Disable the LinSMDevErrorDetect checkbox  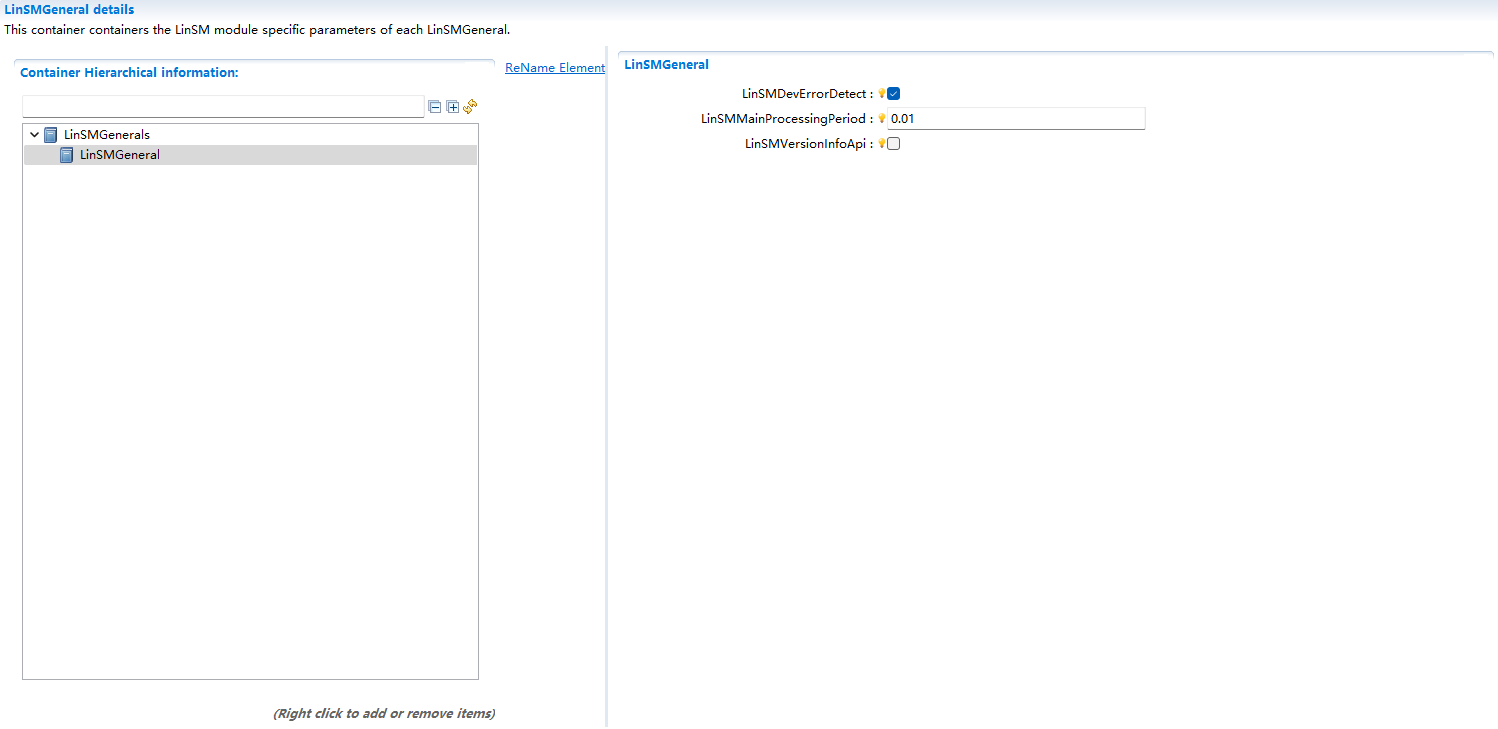pyautogui.click(x=894, y=94)
